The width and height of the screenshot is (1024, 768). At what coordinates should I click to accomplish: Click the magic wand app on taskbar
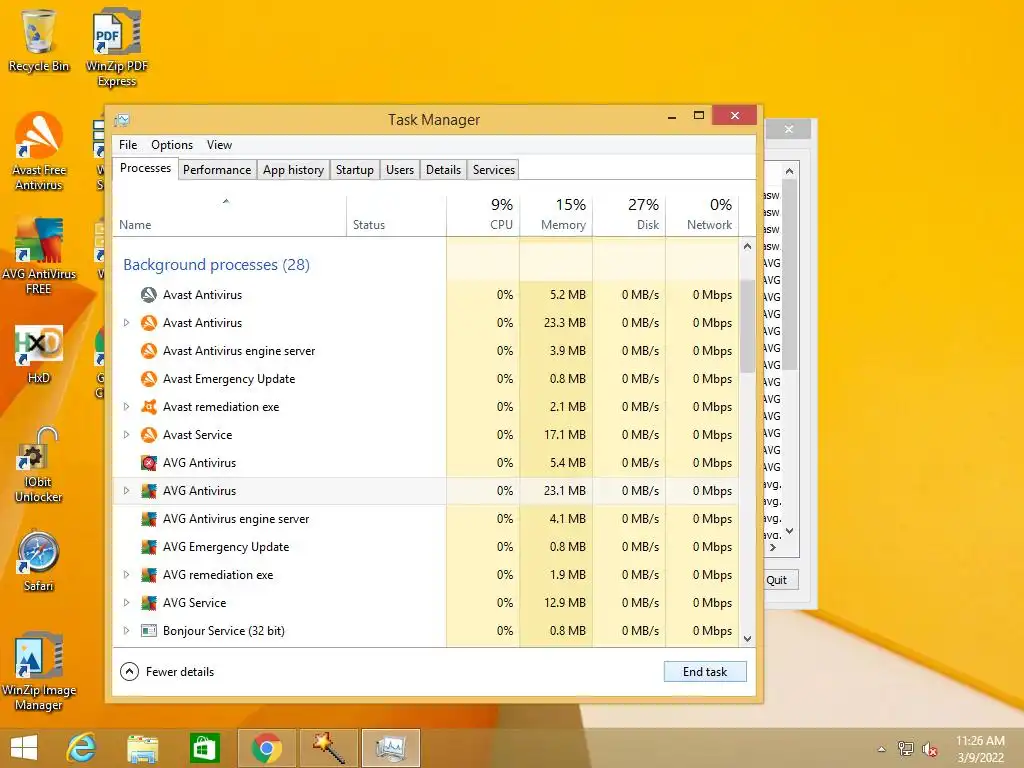(328, 748)
